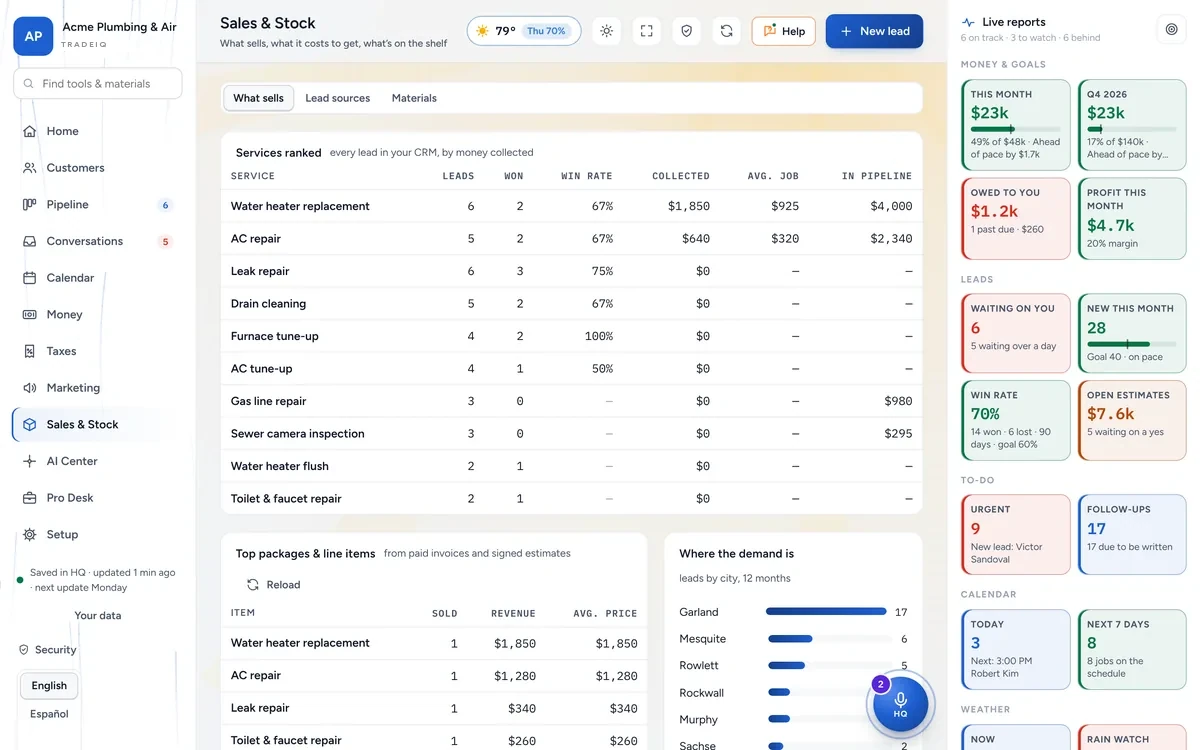Open the Urgent to-do card
Image resolution: width=1200 pixels, height=750 pixels.
point(1016,535)
